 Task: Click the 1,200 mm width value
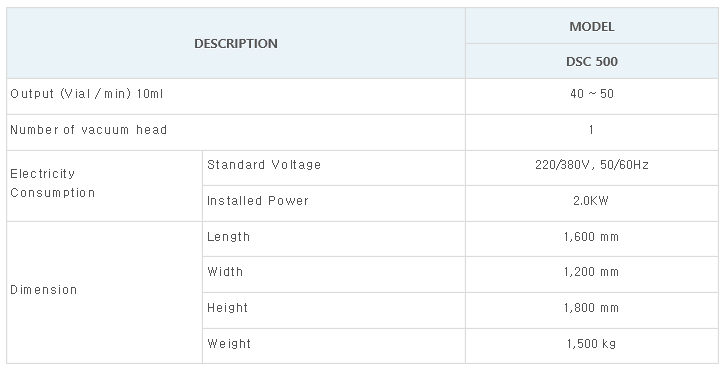point(591,272)
